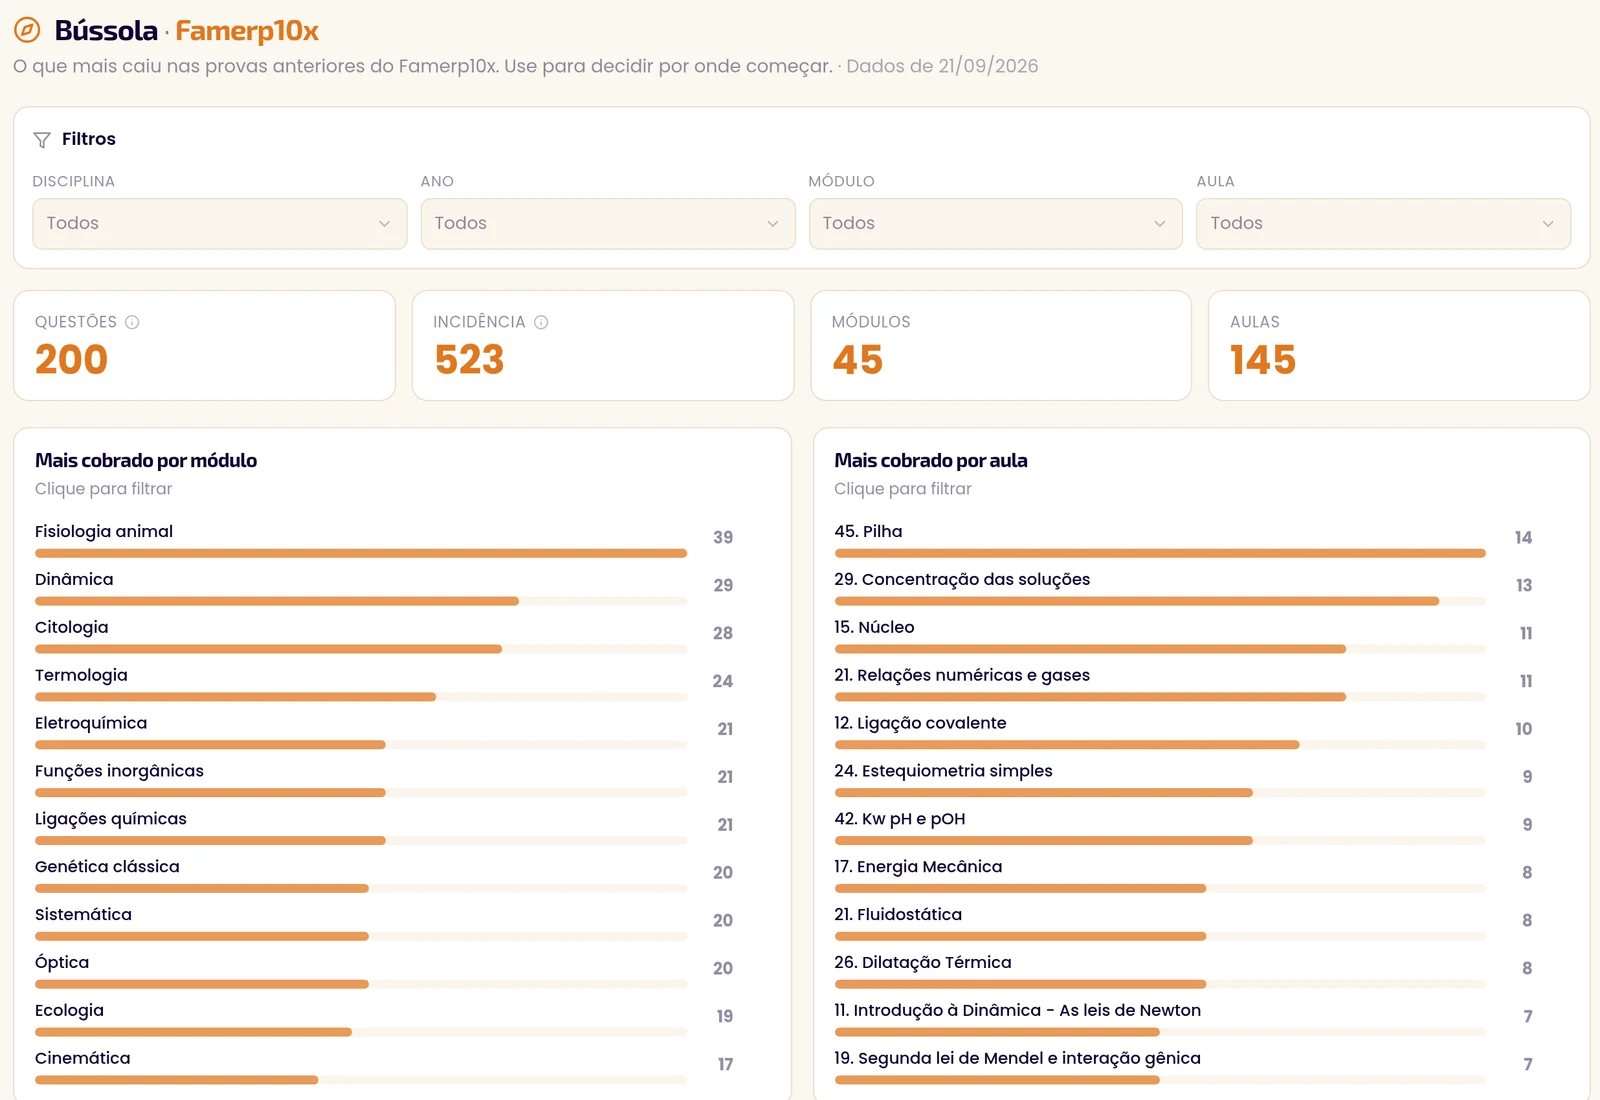Click the Questões card showing 200
The image size is (1600, 1100).
pos(205,346)
